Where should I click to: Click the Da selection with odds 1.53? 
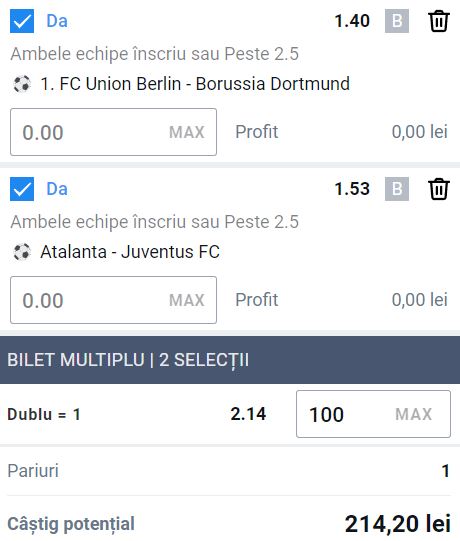point(57,189)
